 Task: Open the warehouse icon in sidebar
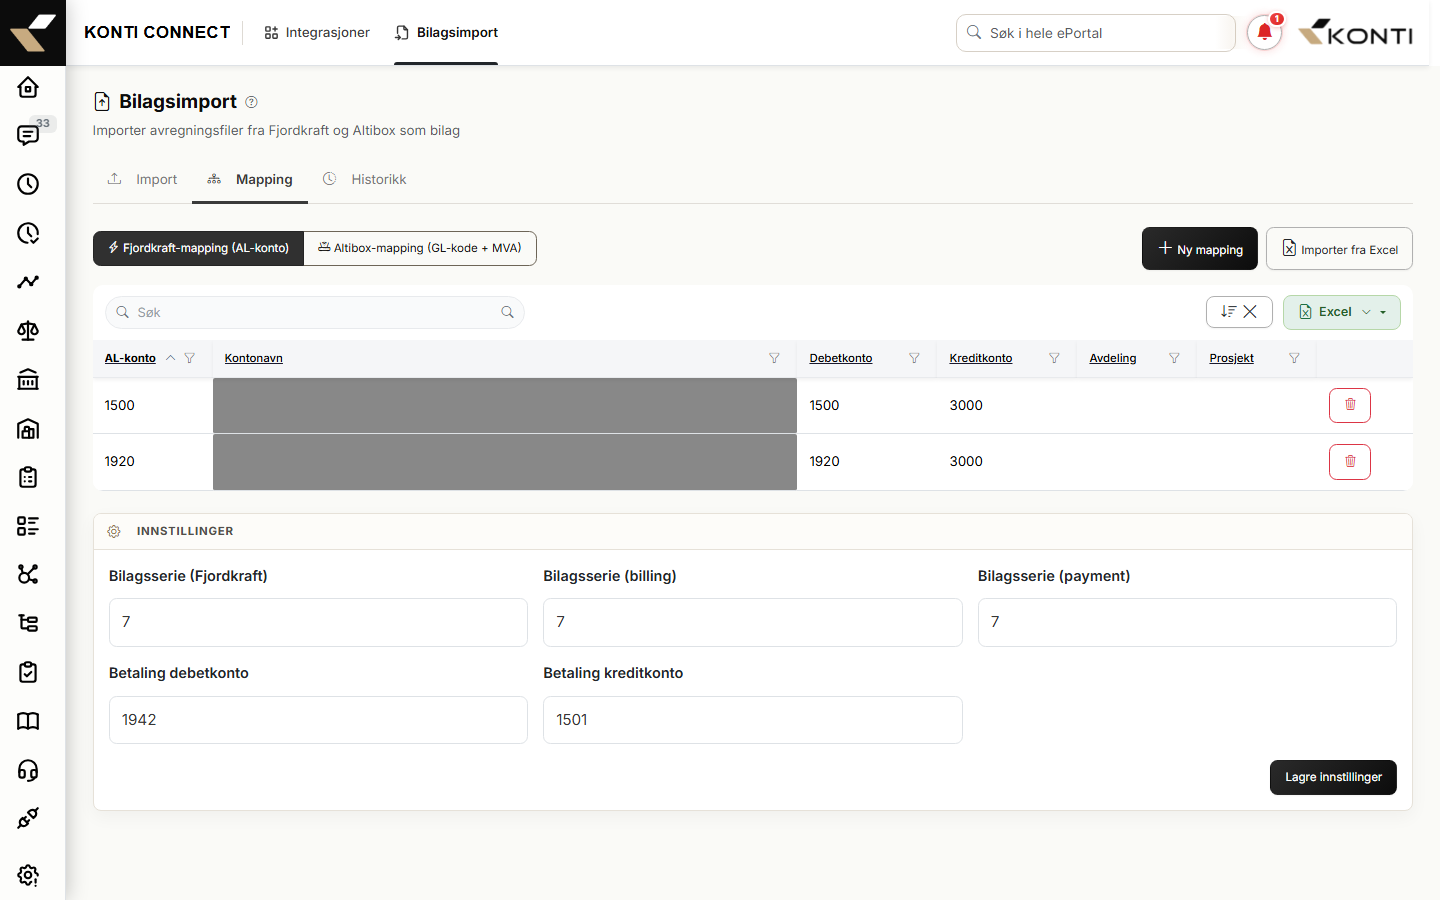click(x=28, y=428)
